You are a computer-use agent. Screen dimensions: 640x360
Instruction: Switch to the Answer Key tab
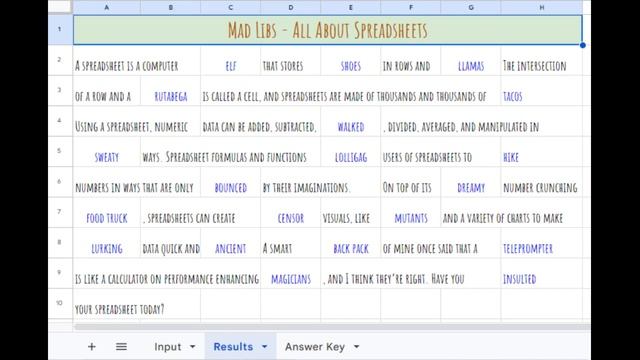pos(315,347)
